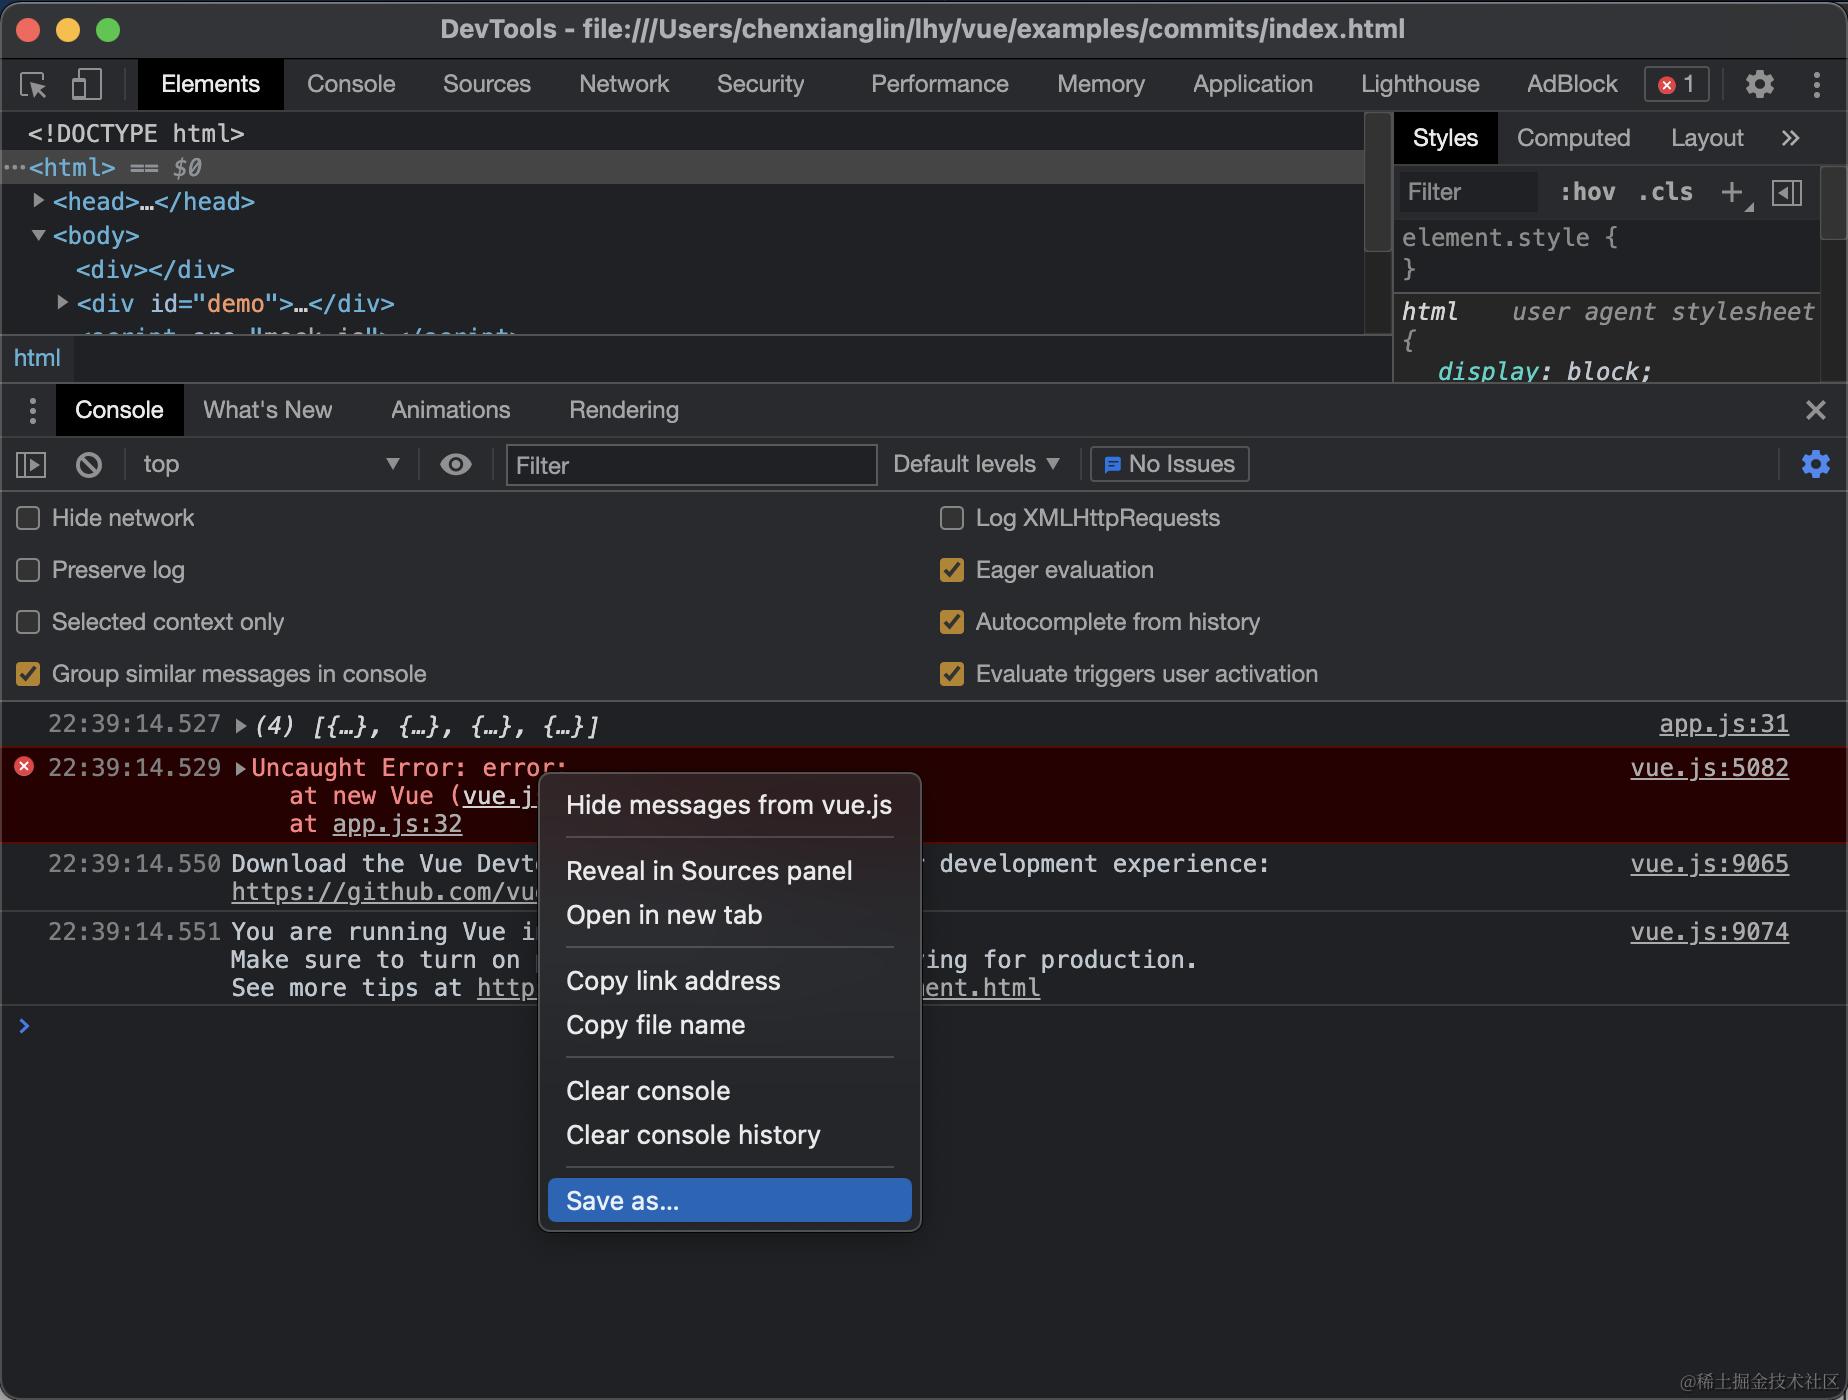Disable Eager evaluation checkbox

point(952,570)
